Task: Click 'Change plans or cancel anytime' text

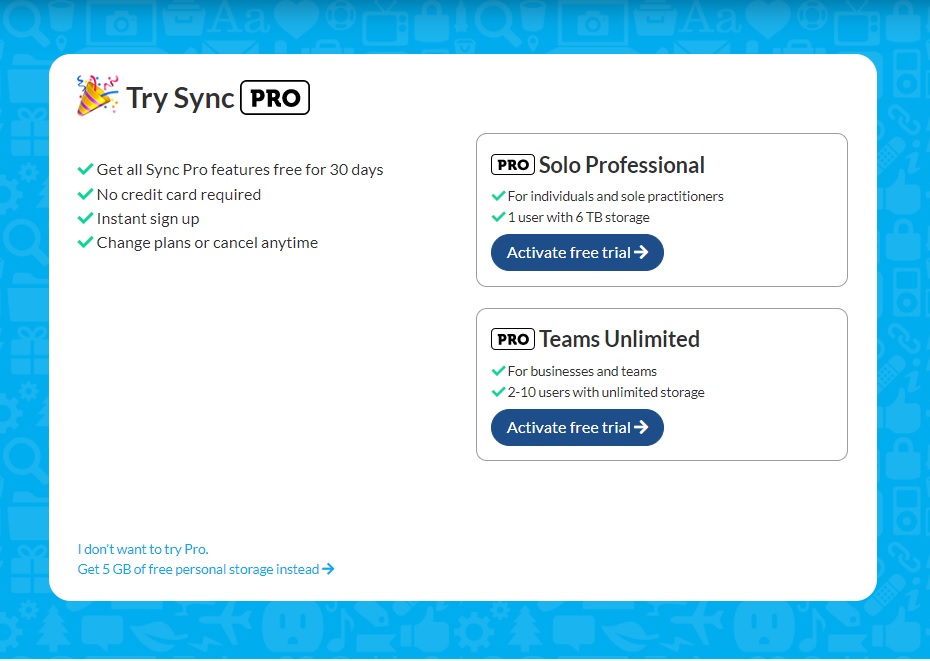Action: pos(207,243)
